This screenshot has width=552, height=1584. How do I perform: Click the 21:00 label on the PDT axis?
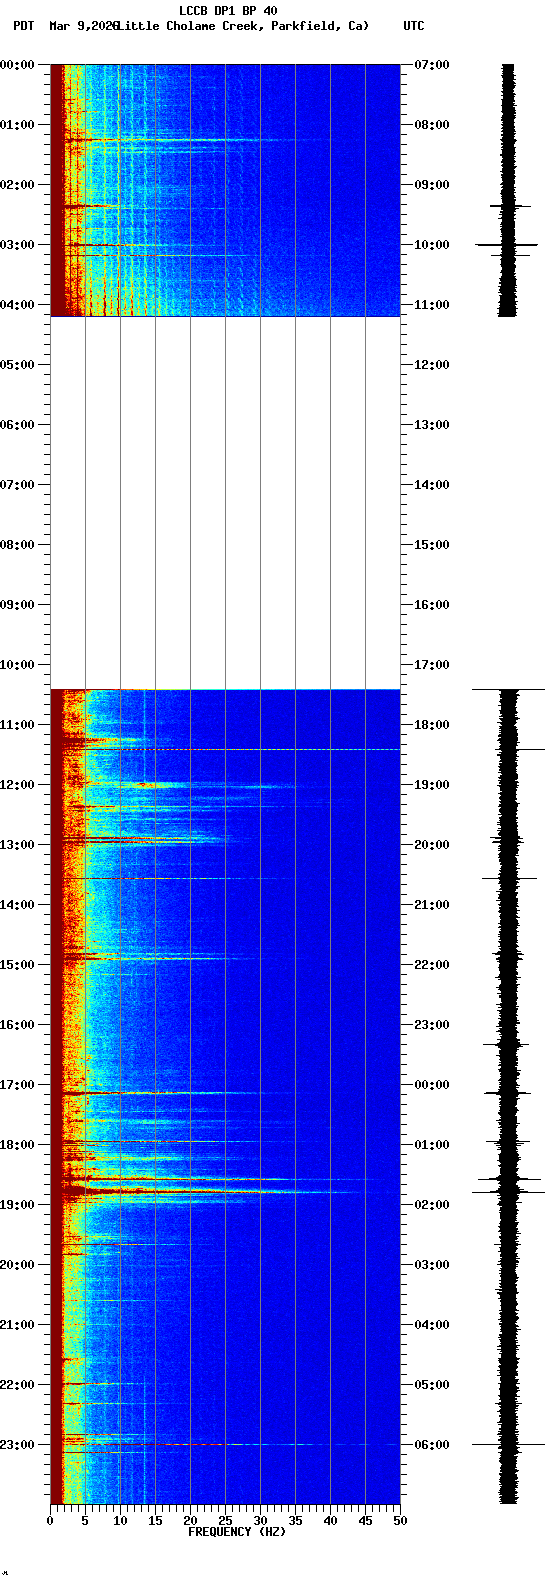[x=16, y=1324]
